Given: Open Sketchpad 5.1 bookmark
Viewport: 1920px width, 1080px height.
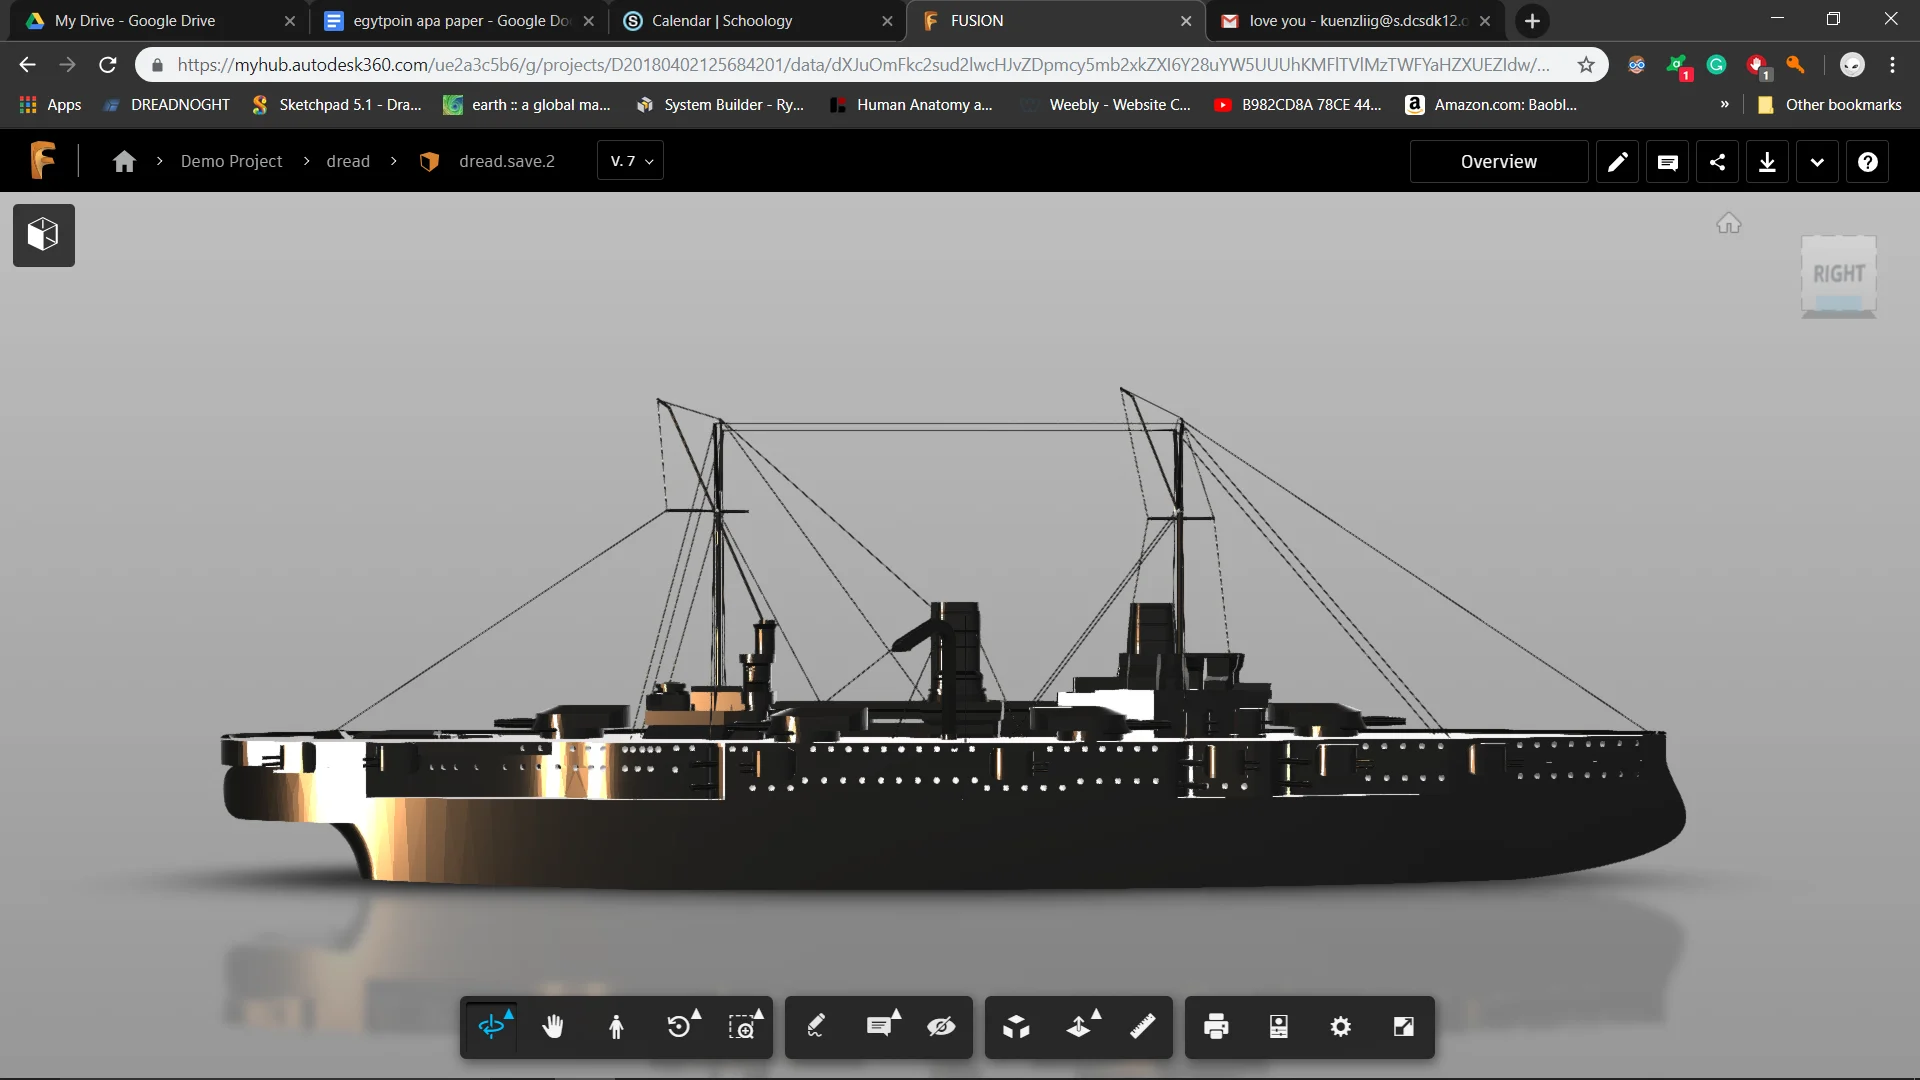Looking at the screenshot, I should 336,105.
